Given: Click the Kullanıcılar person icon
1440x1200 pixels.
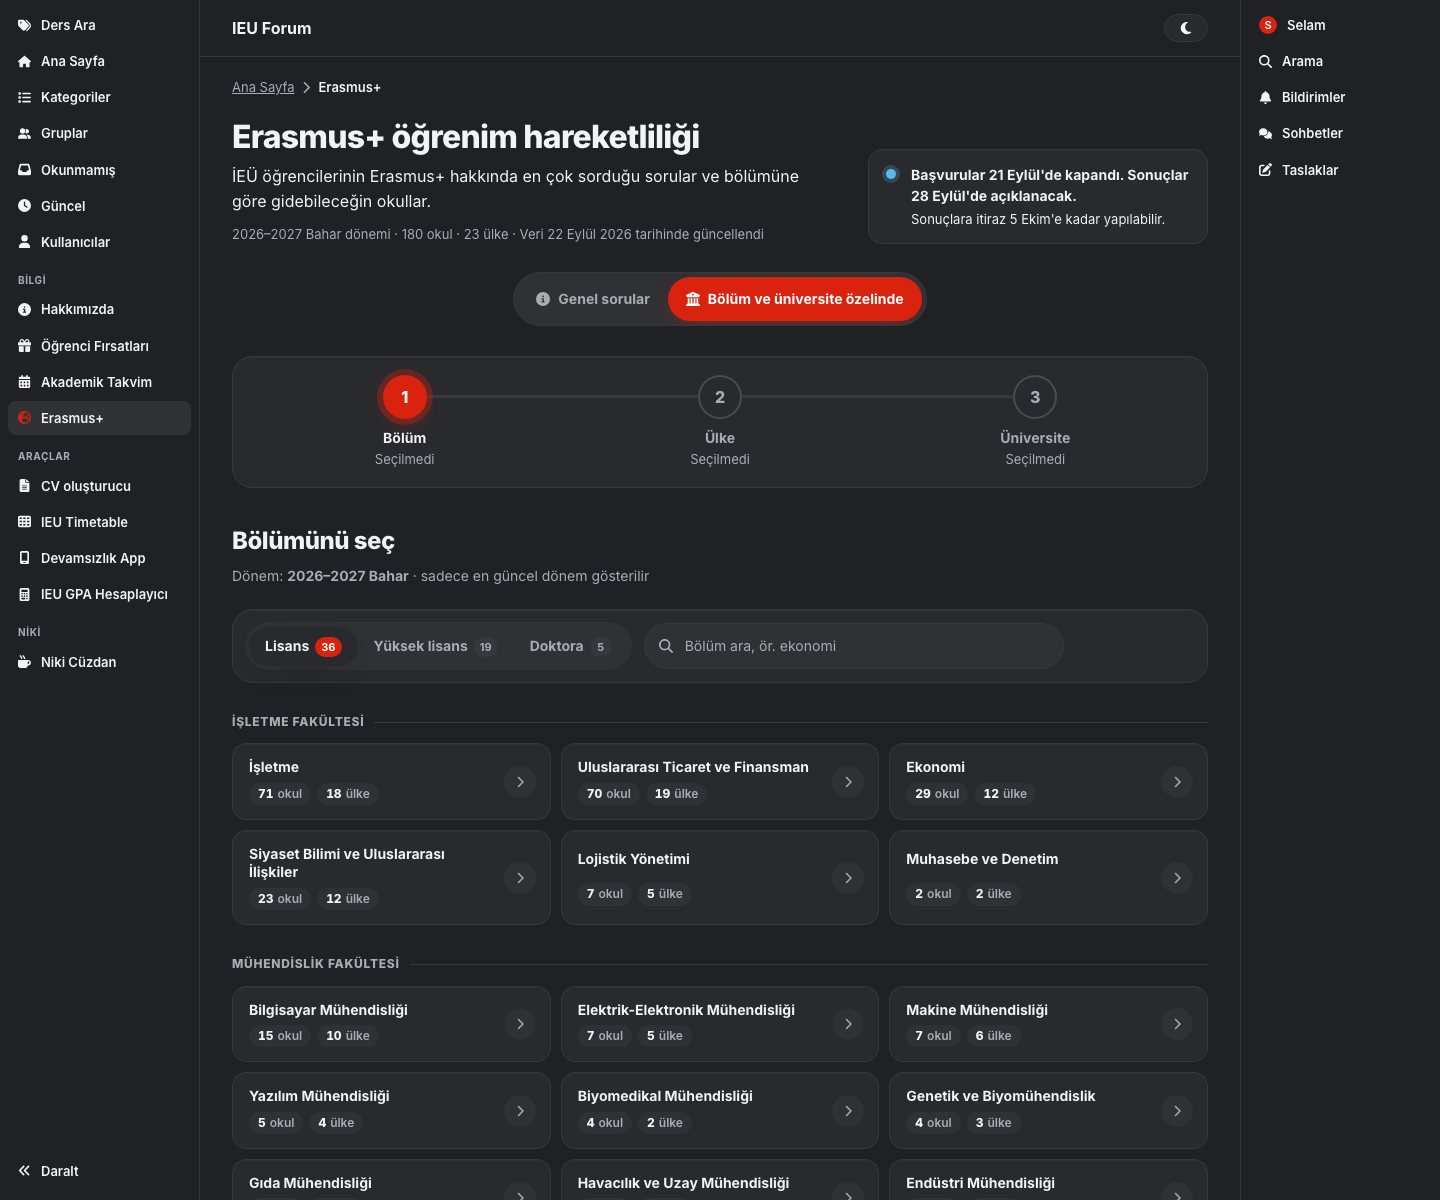Looking at the screenshot, I should click(x=25, y=242).
